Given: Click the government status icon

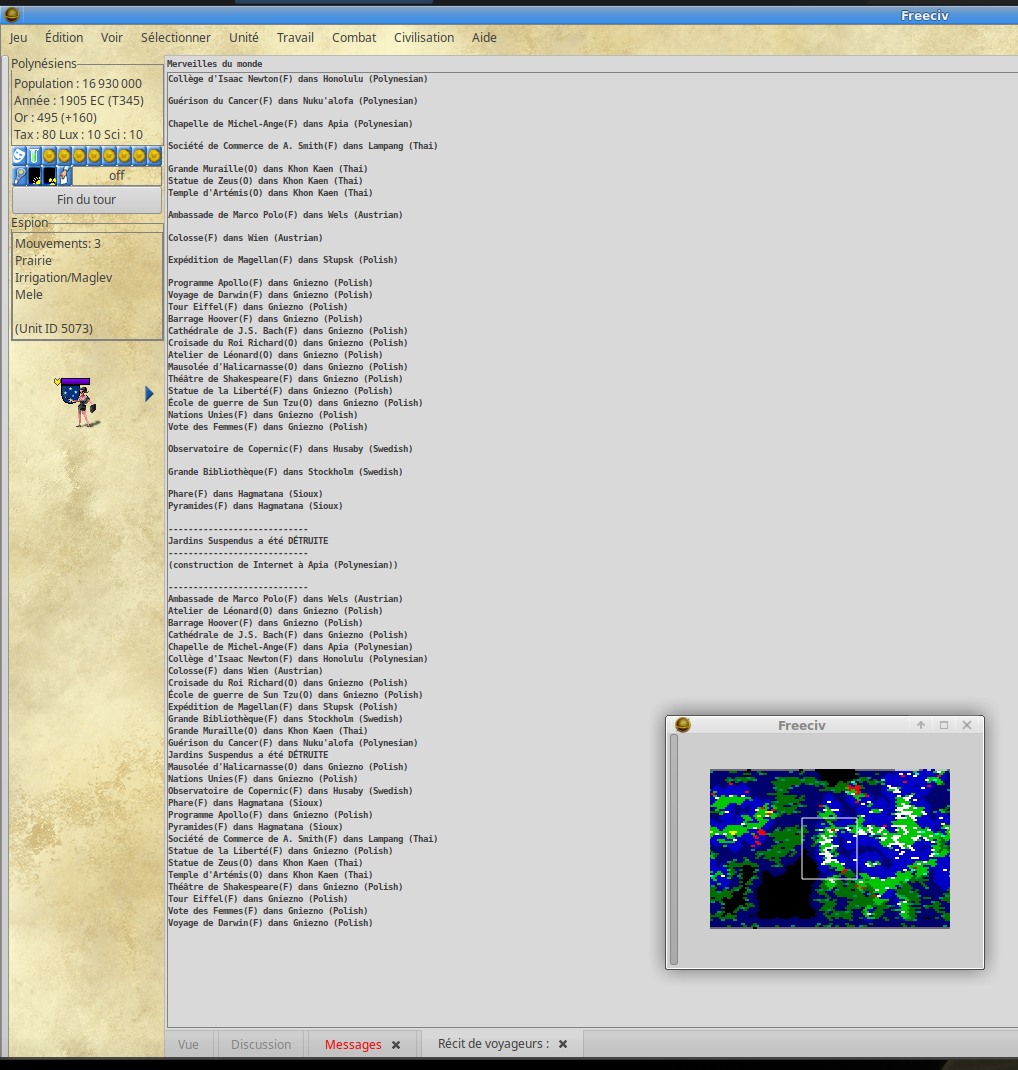Looking at the screenshot, I should 65,176.
